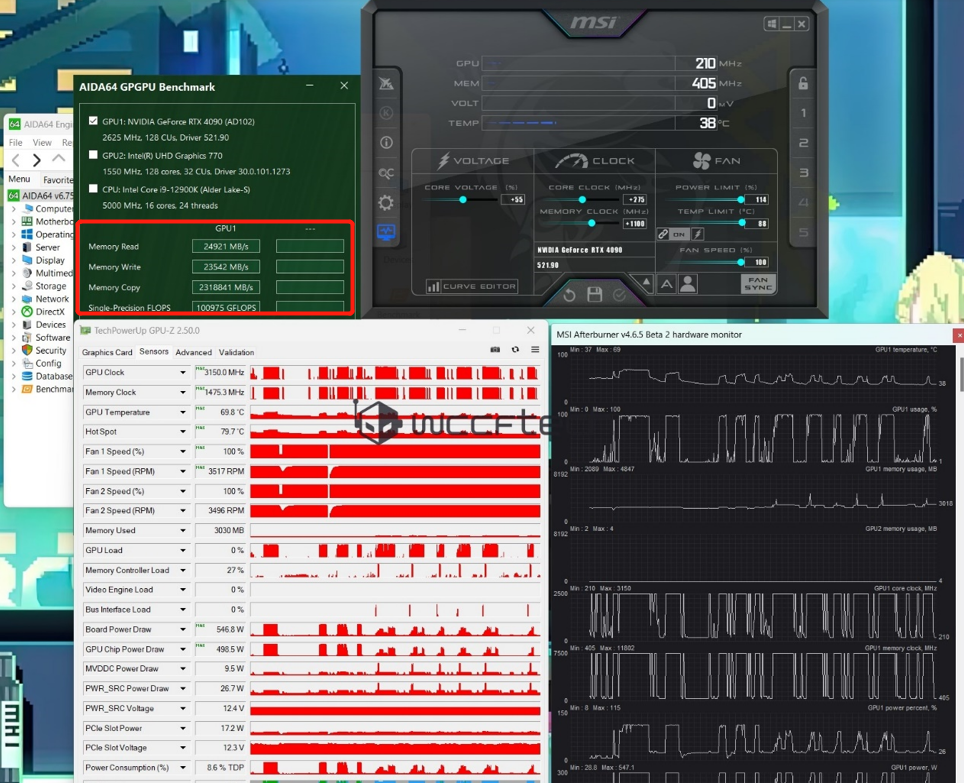Click the information icon in Afterburner sidebar

(386, 143)
